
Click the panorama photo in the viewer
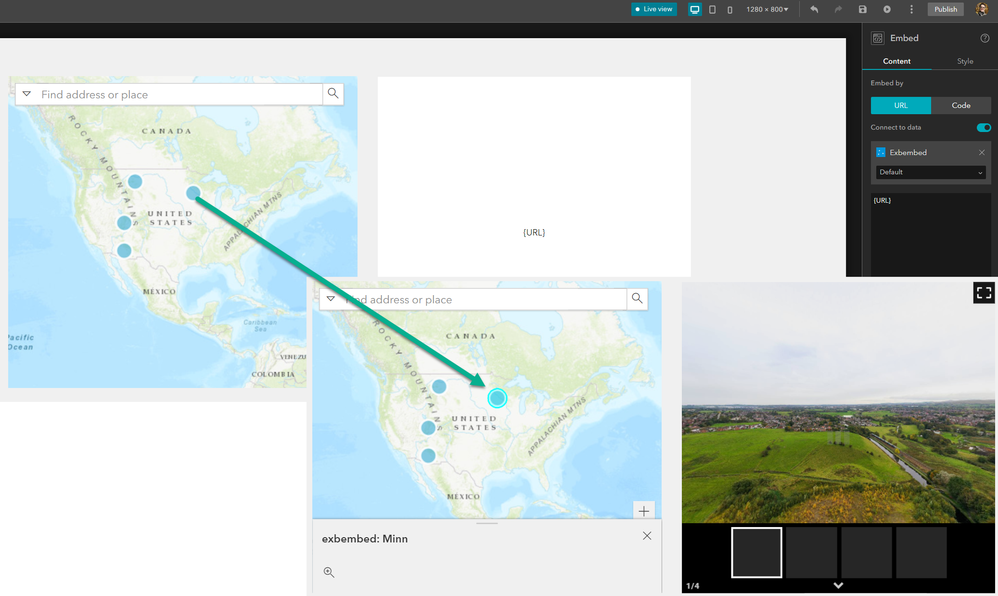pyautogui.click(x=838, y=402)
